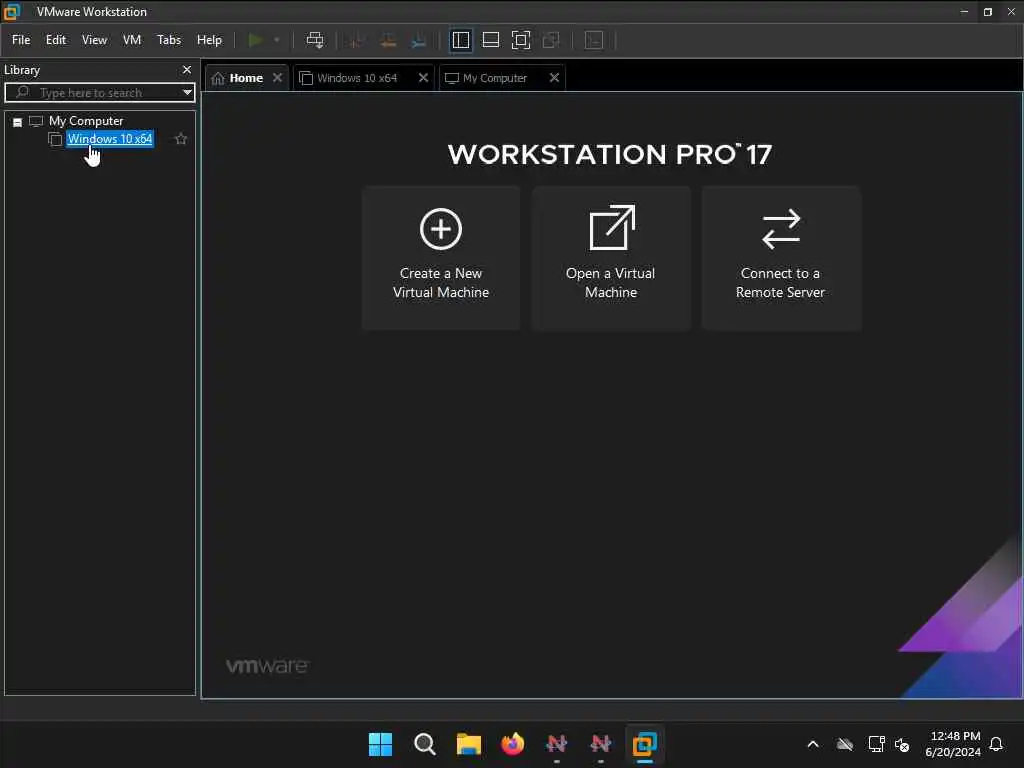The height and width of the screenshot is (768, 1024).
Task: Click the VM icon beside Windows 10 x64
Action: tap(55, 139)
